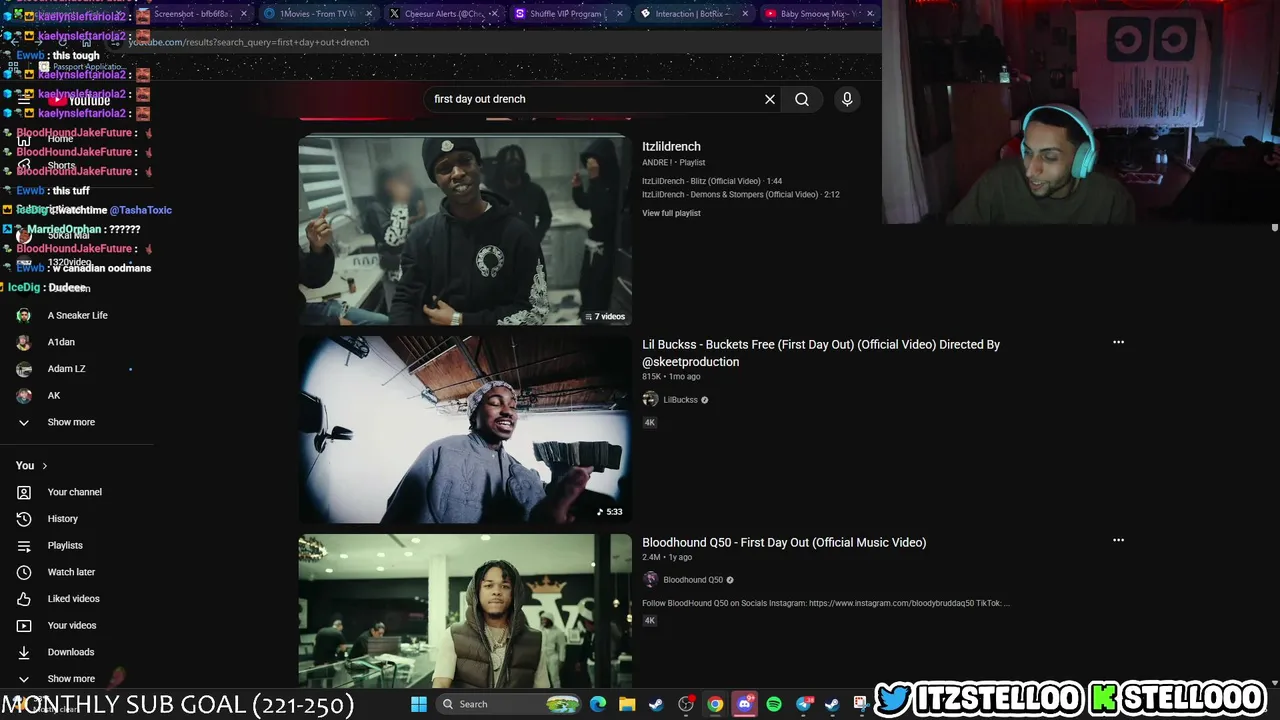Open File Explorer from the taskbar

(x=627, y=704)
